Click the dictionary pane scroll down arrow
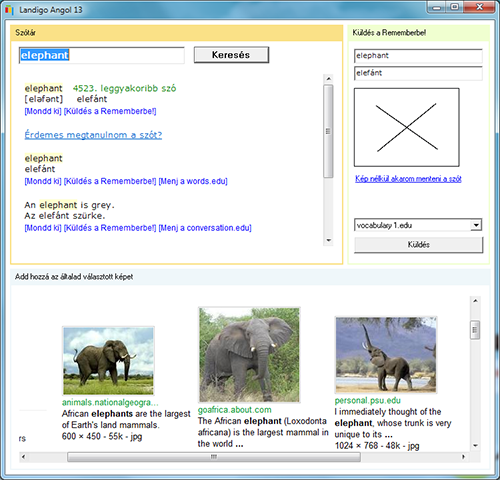Image resolution: width=500 pixels, height=480 pixels. (328, 240)
